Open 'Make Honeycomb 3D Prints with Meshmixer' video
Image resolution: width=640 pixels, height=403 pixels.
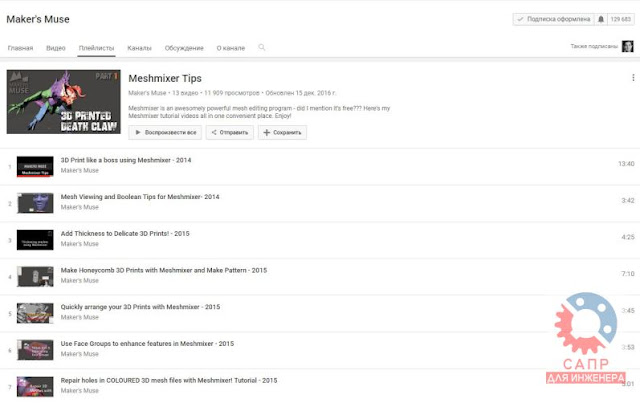point(164,270)
